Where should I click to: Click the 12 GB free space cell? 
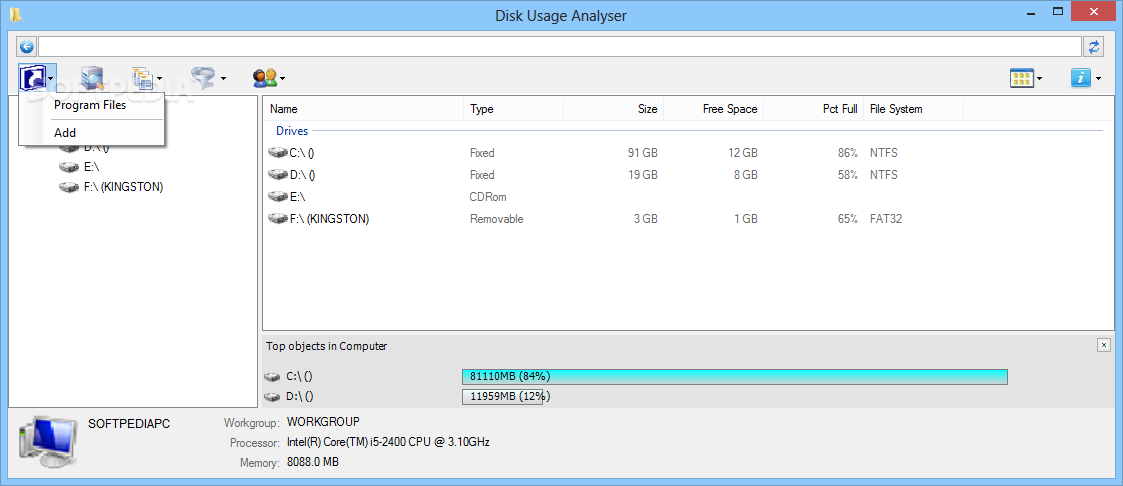(742, 153)
